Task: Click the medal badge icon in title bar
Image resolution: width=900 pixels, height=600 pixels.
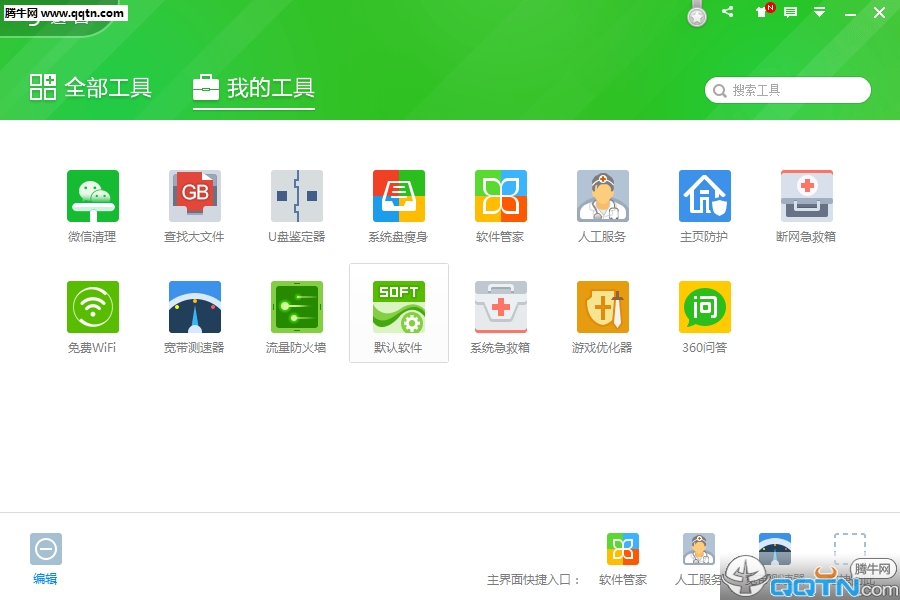Action: [x=697, y=15]
